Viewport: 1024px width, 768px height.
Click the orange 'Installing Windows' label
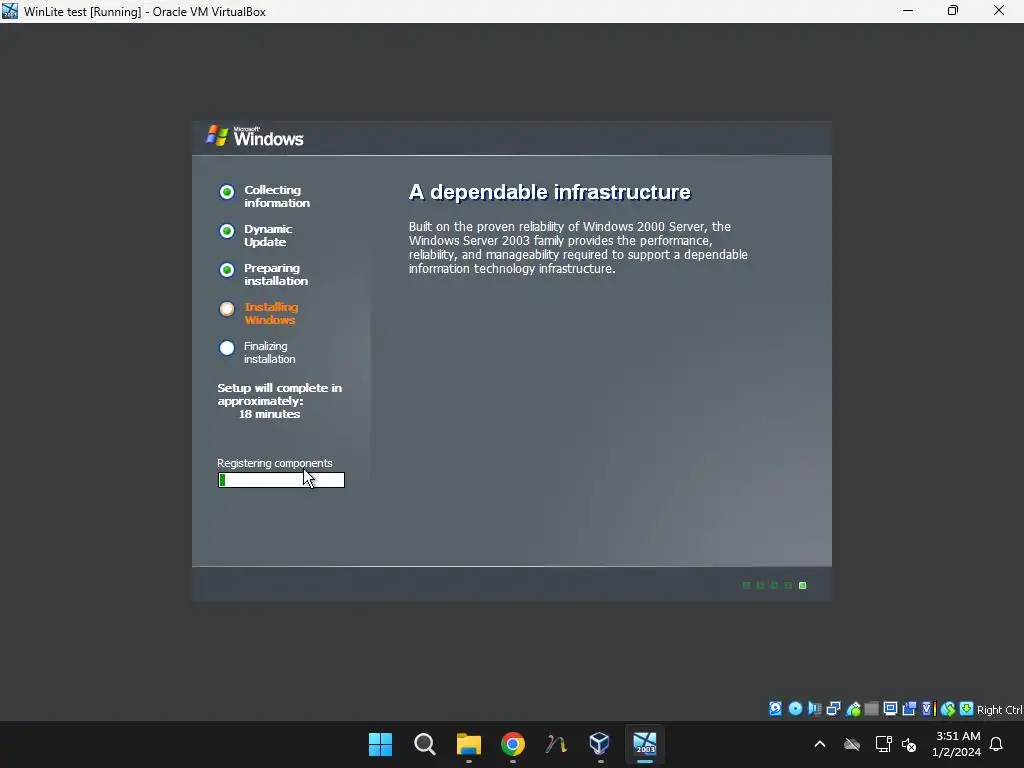pos(271,313)
